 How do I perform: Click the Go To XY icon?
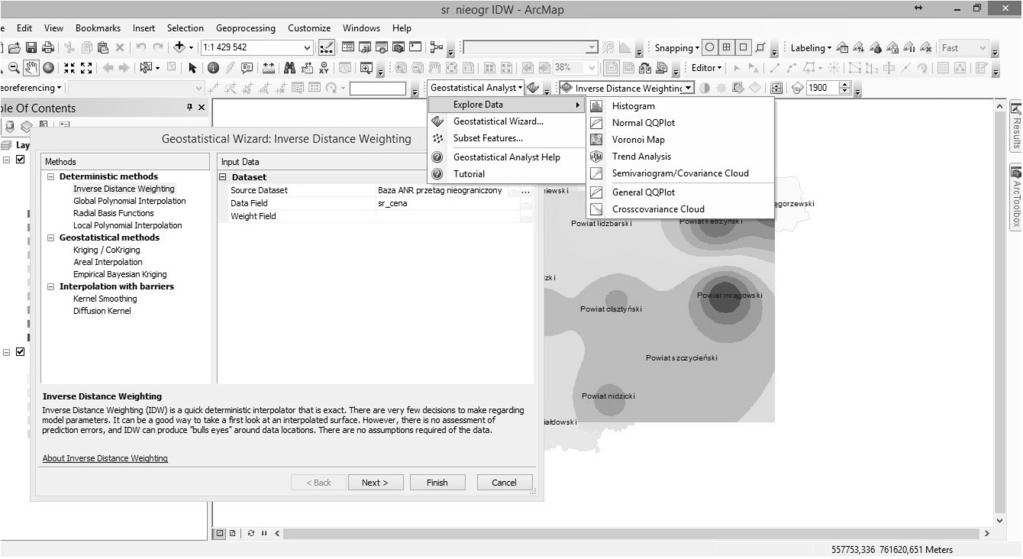(x=324, y=68)
